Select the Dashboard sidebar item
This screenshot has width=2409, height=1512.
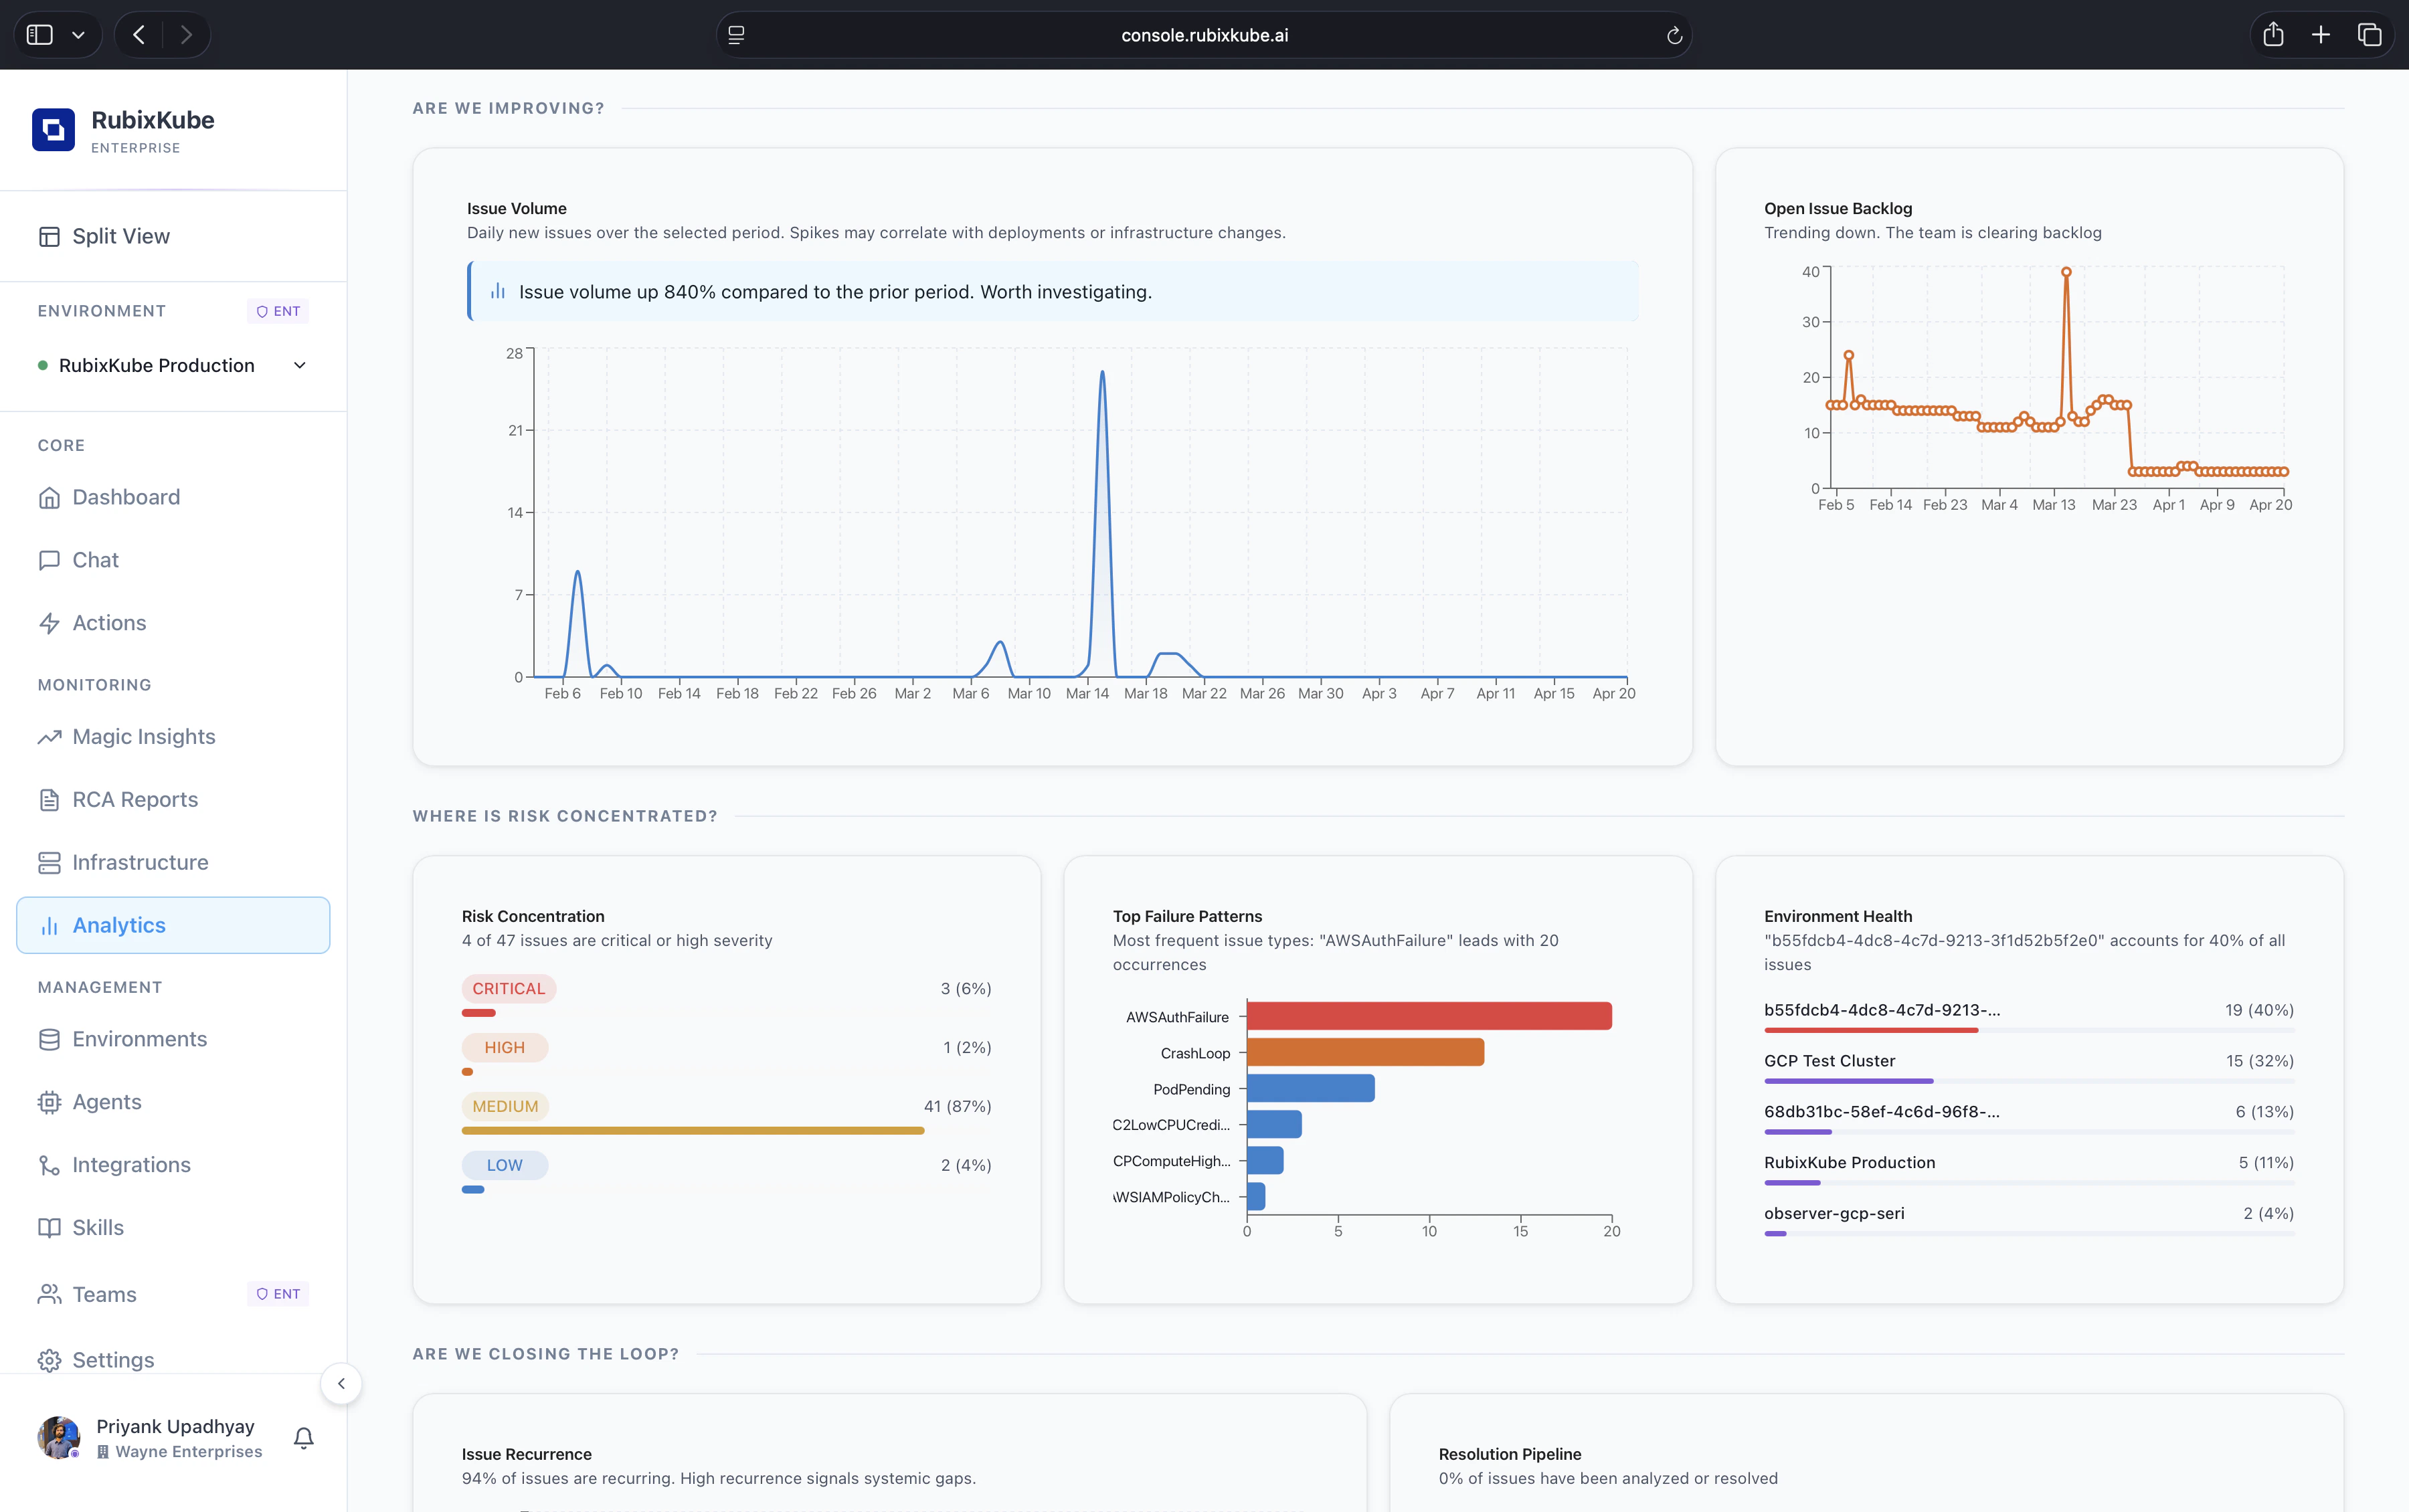(126, 497)
